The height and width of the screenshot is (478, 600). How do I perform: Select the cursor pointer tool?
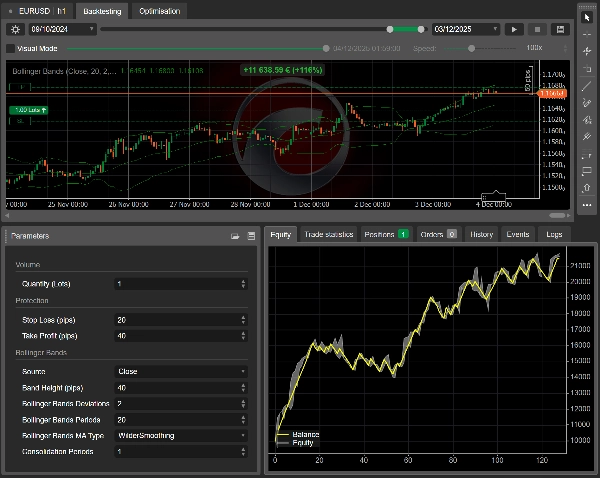coord(587,18)
